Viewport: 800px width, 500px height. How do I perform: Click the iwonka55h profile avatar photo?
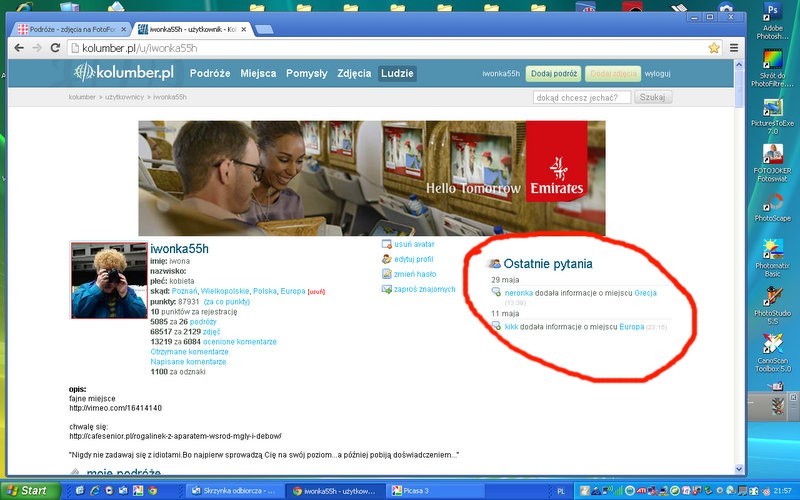click(x=108, y=280)
